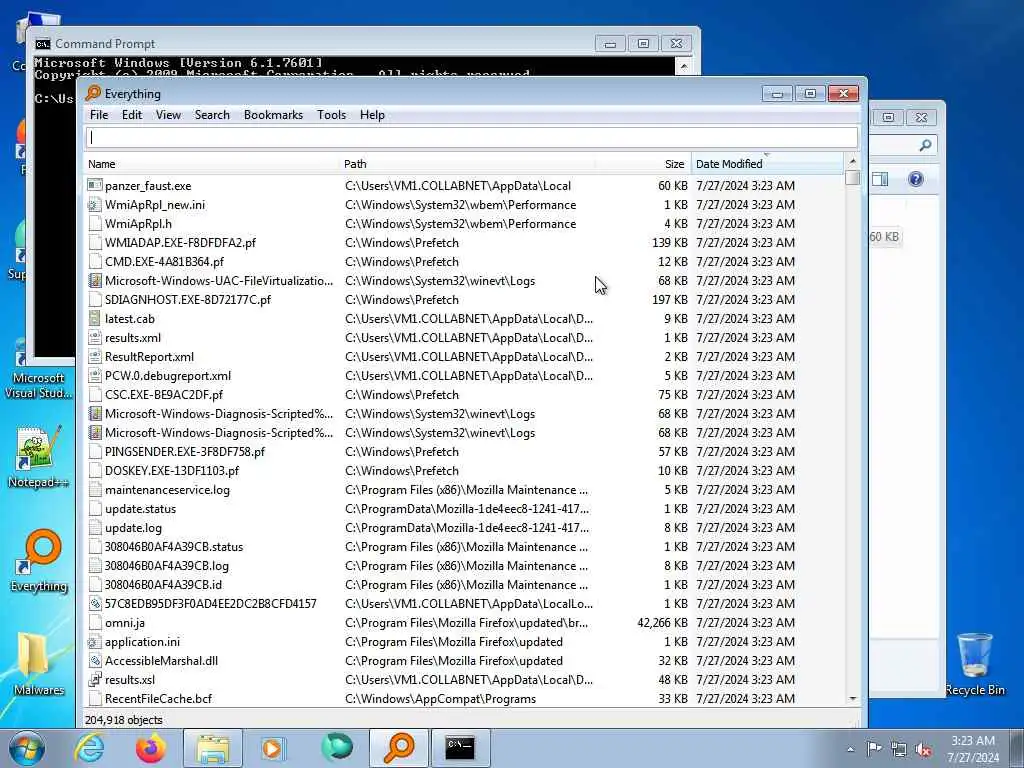Screen dimensions: 1024x768
Task: Select panzer_faust.exe file icon
Action: (x=95, y=185)
